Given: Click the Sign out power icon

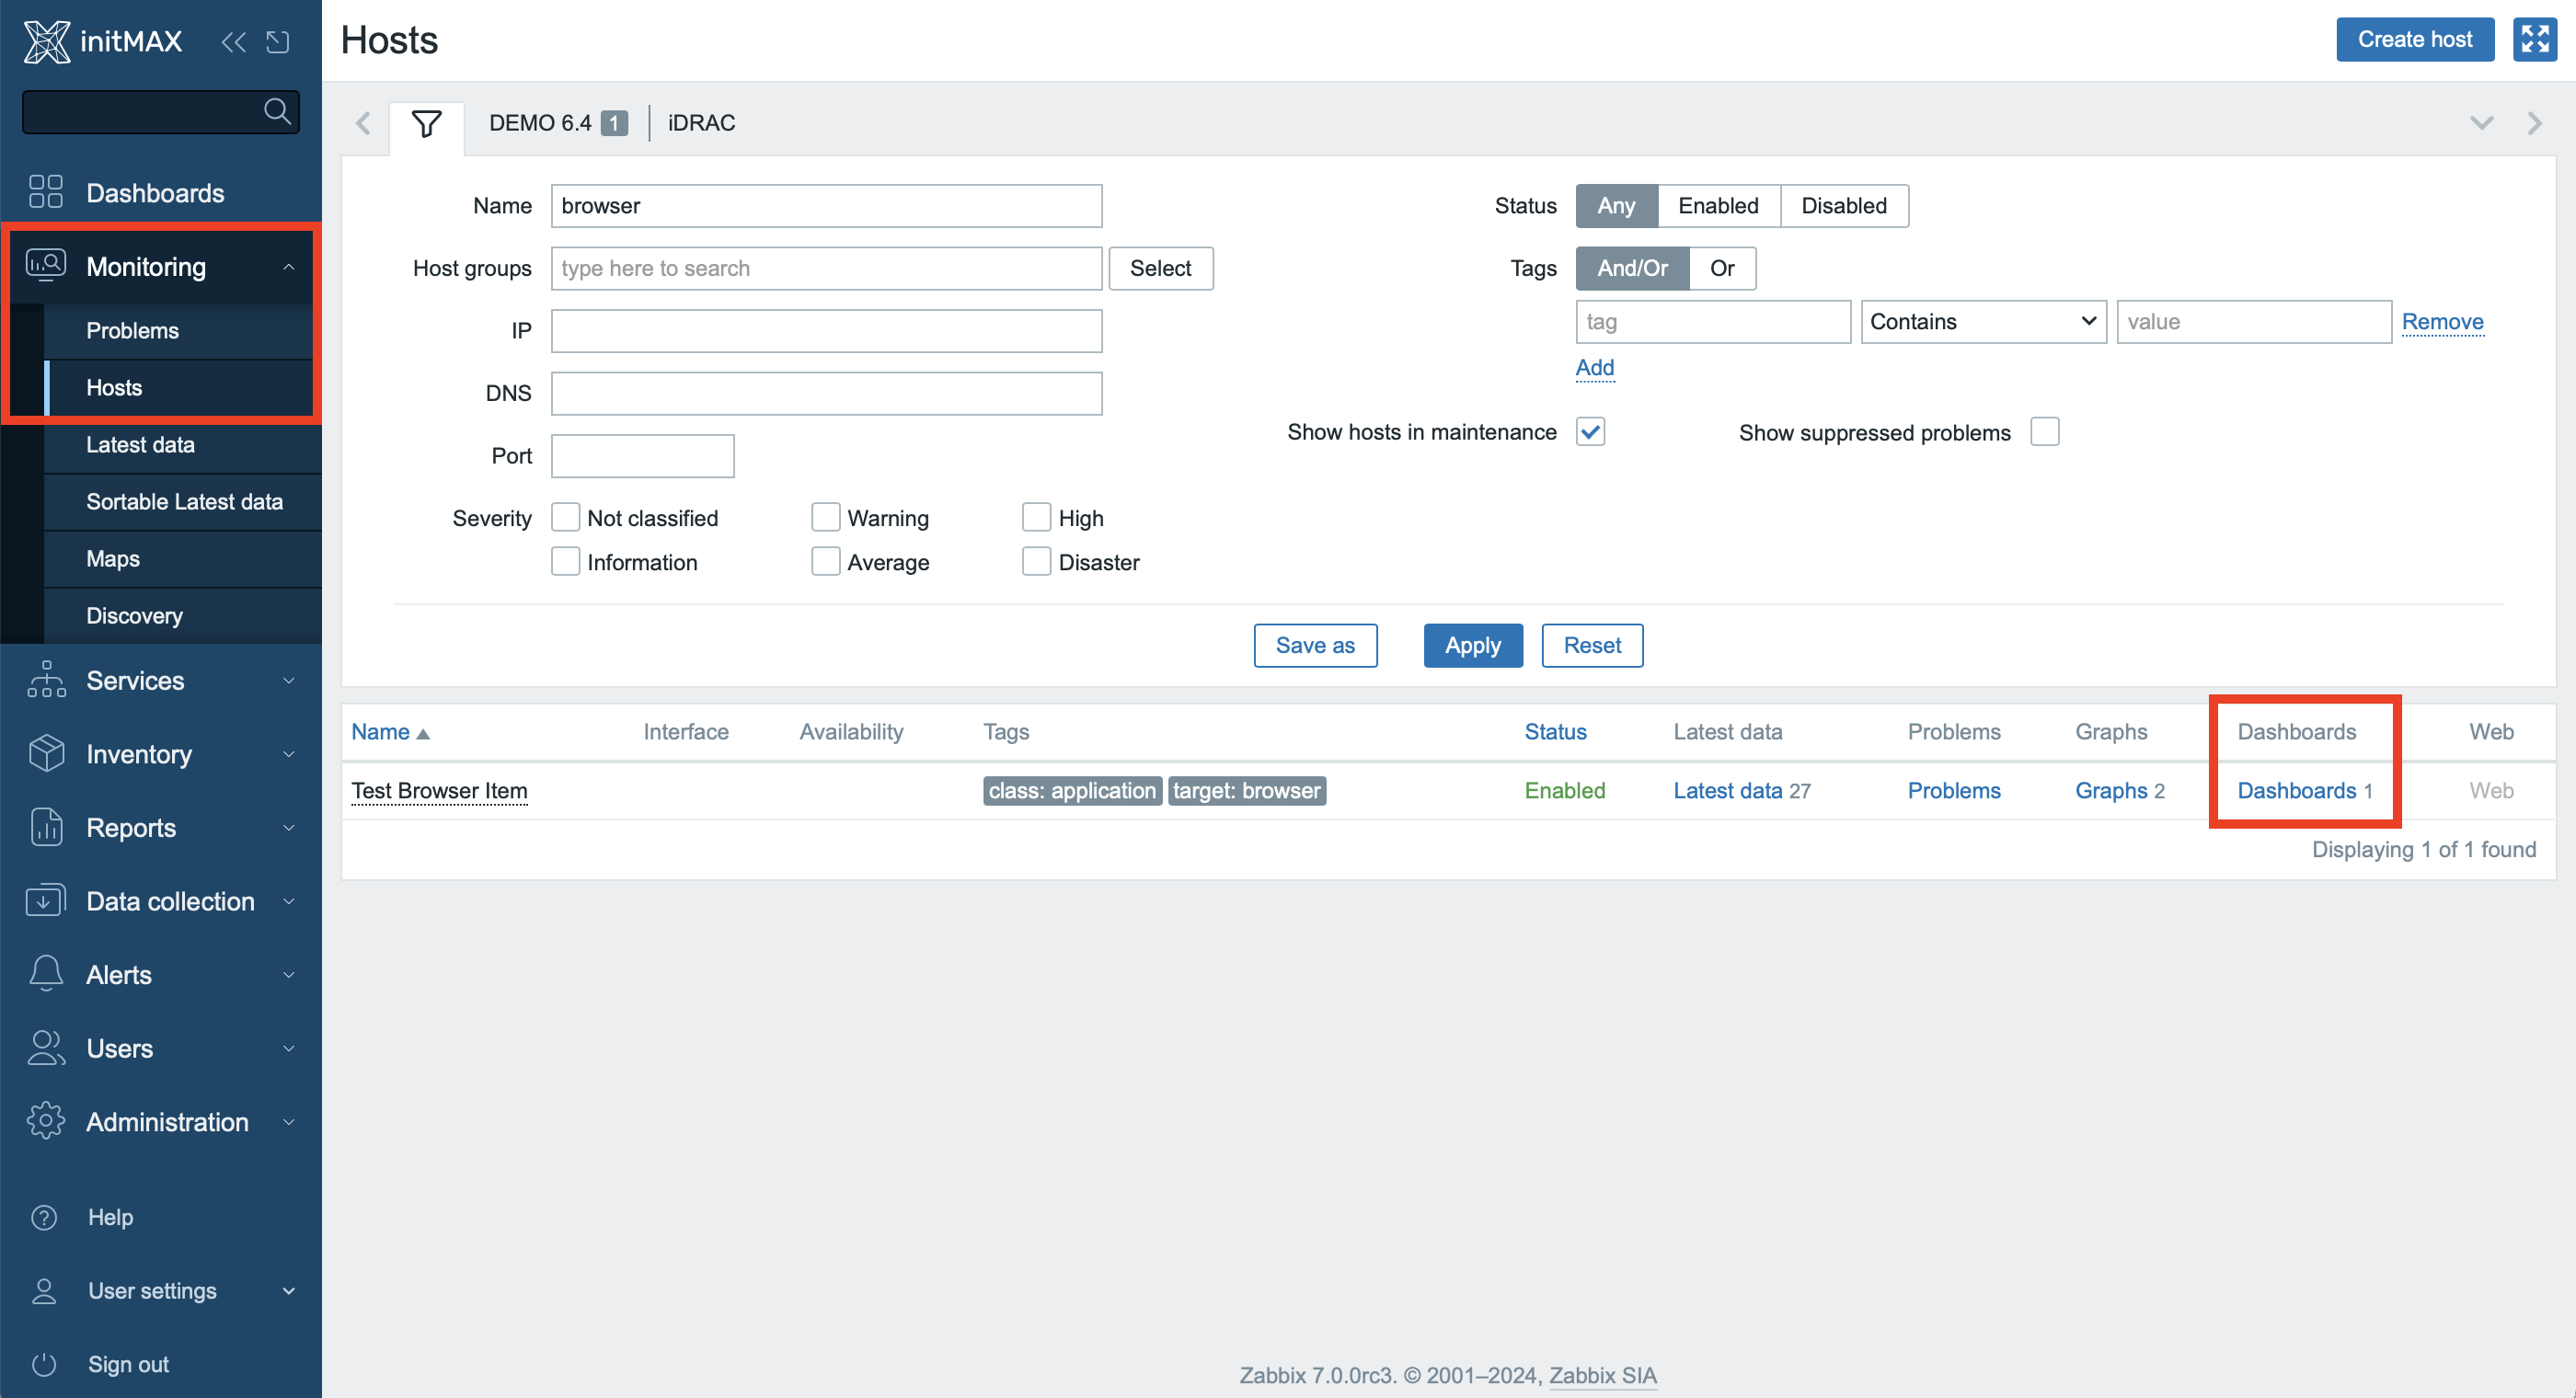Looking at the screenshot, I should (x=44, y=1363).
